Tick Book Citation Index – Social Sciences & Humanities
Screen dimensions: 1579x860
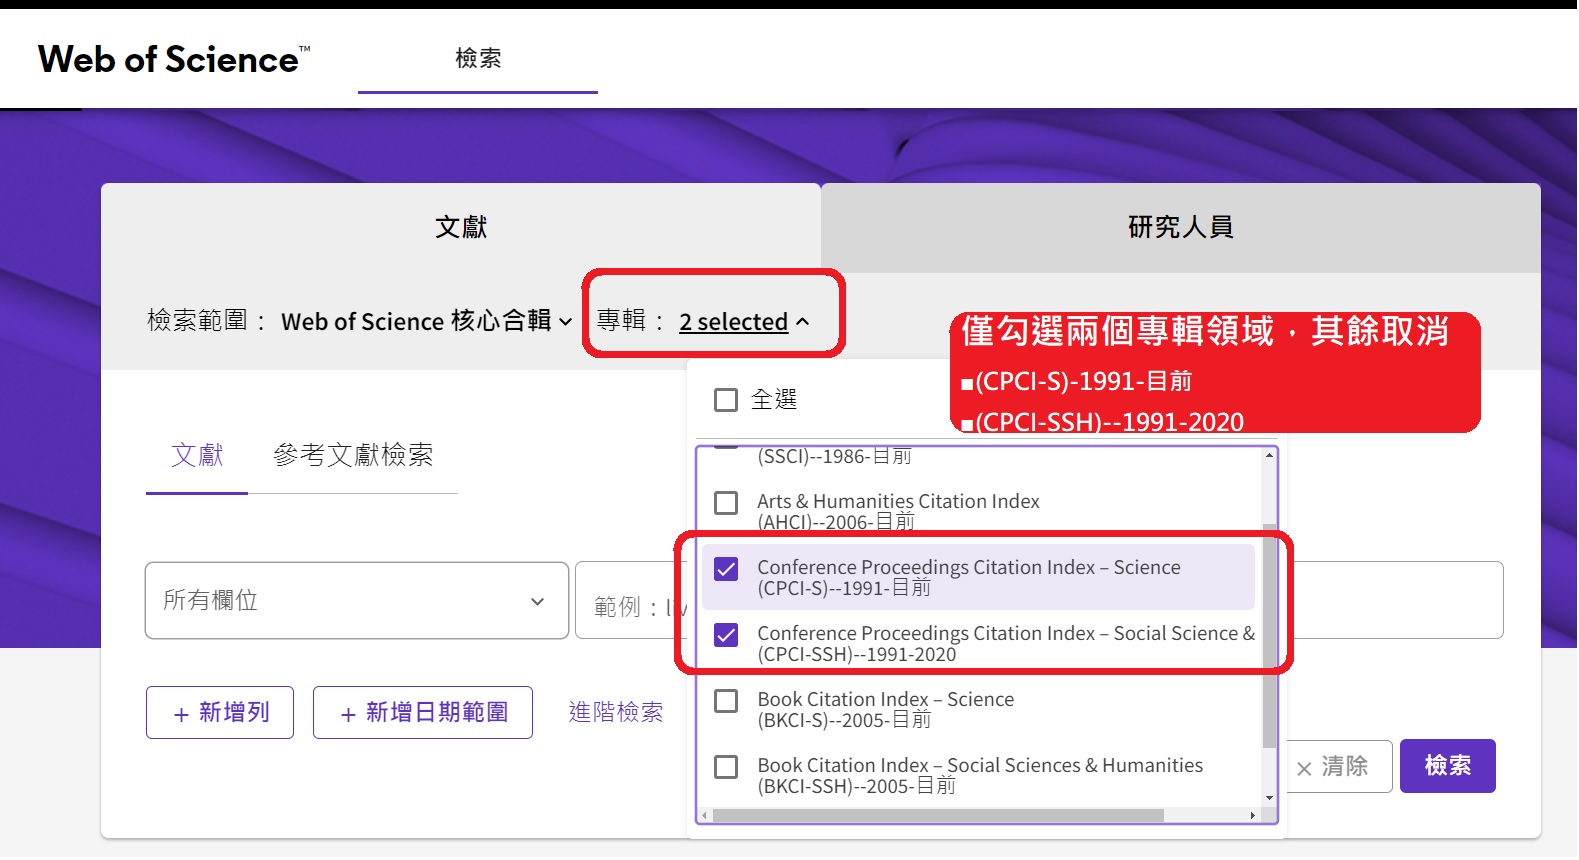[726, 767]
